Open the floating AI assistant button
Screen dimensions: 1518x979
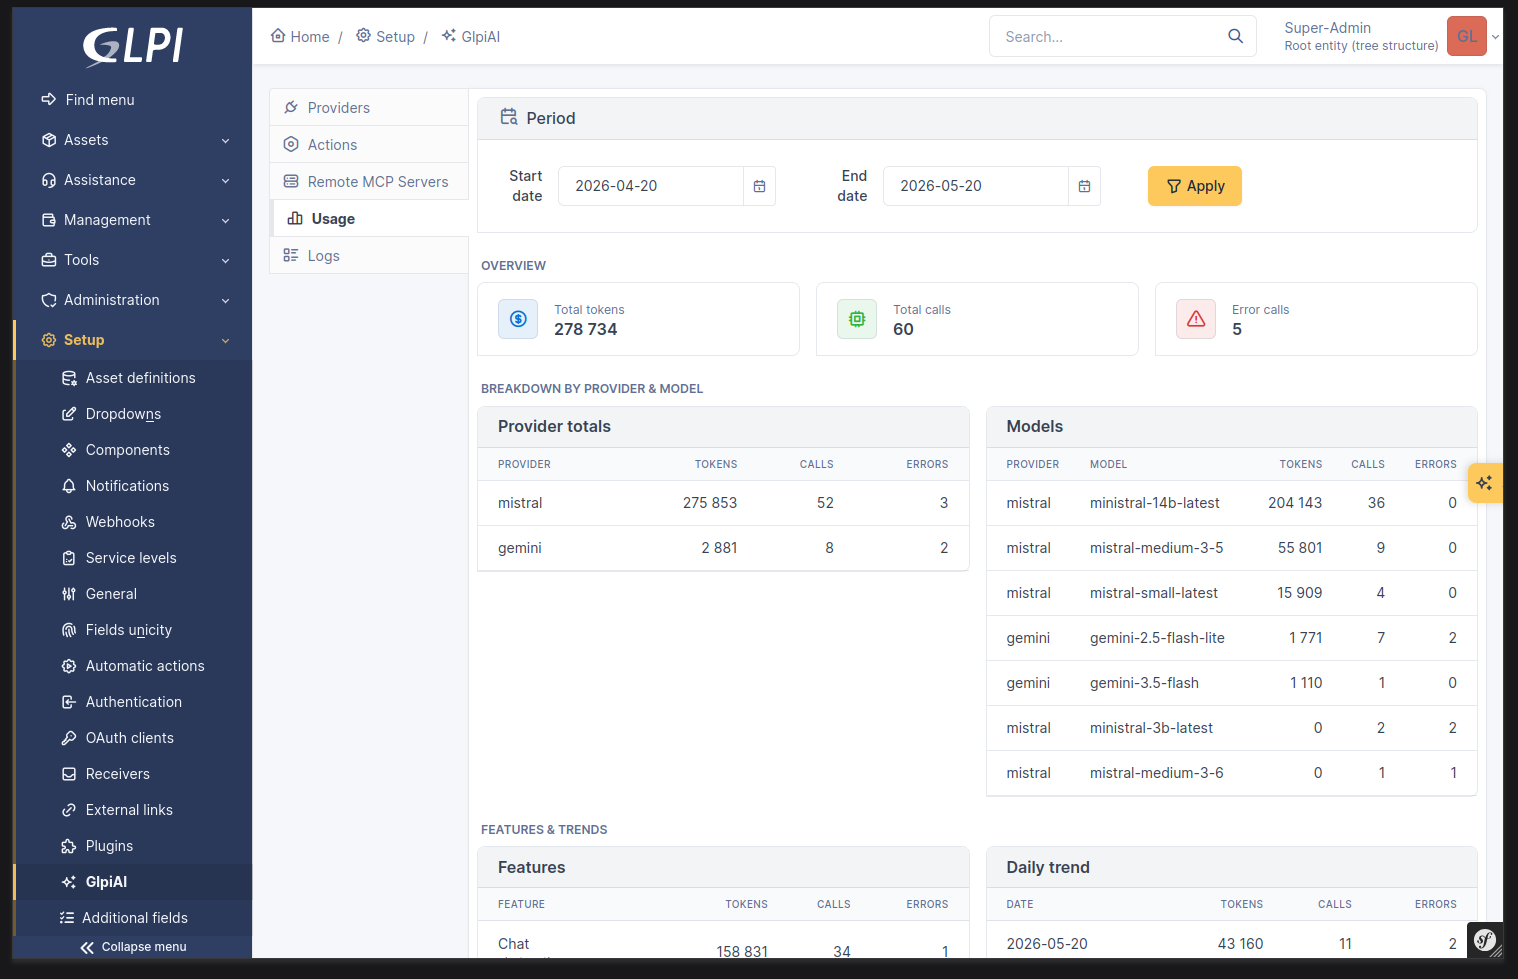[x=1485, y=483]
